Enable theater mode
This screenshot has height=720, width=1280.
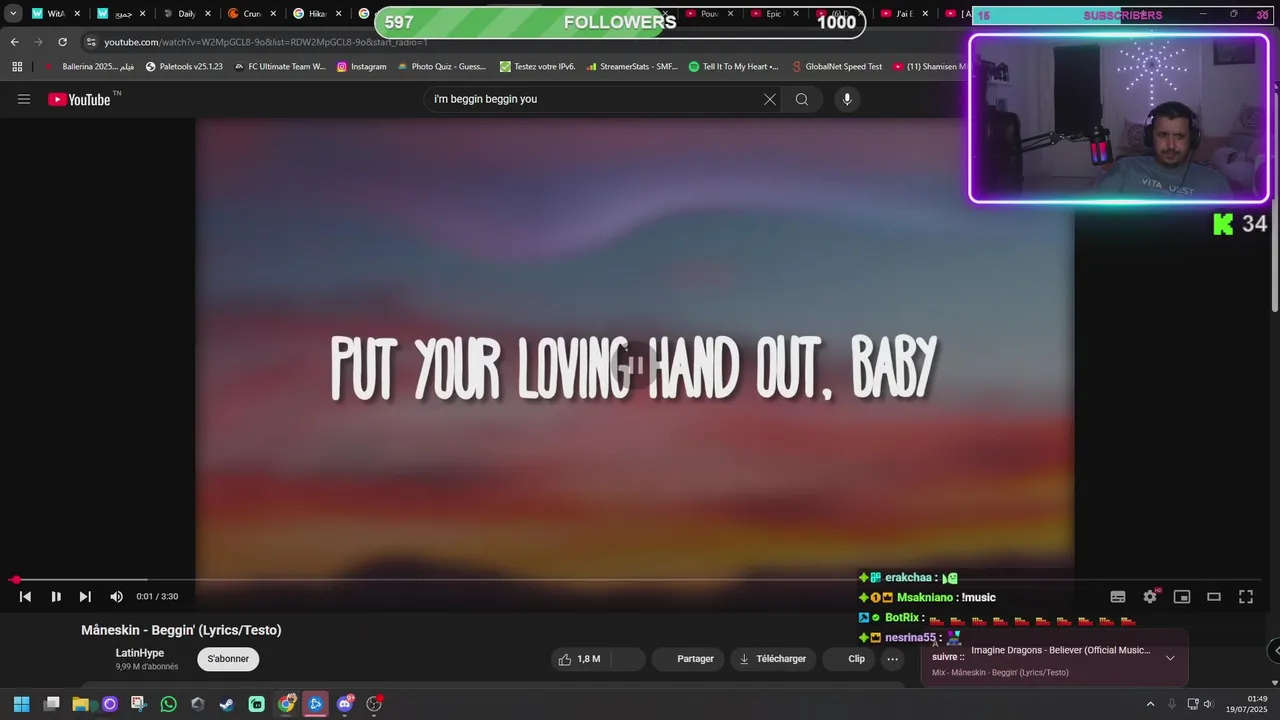coord(1214,597)
